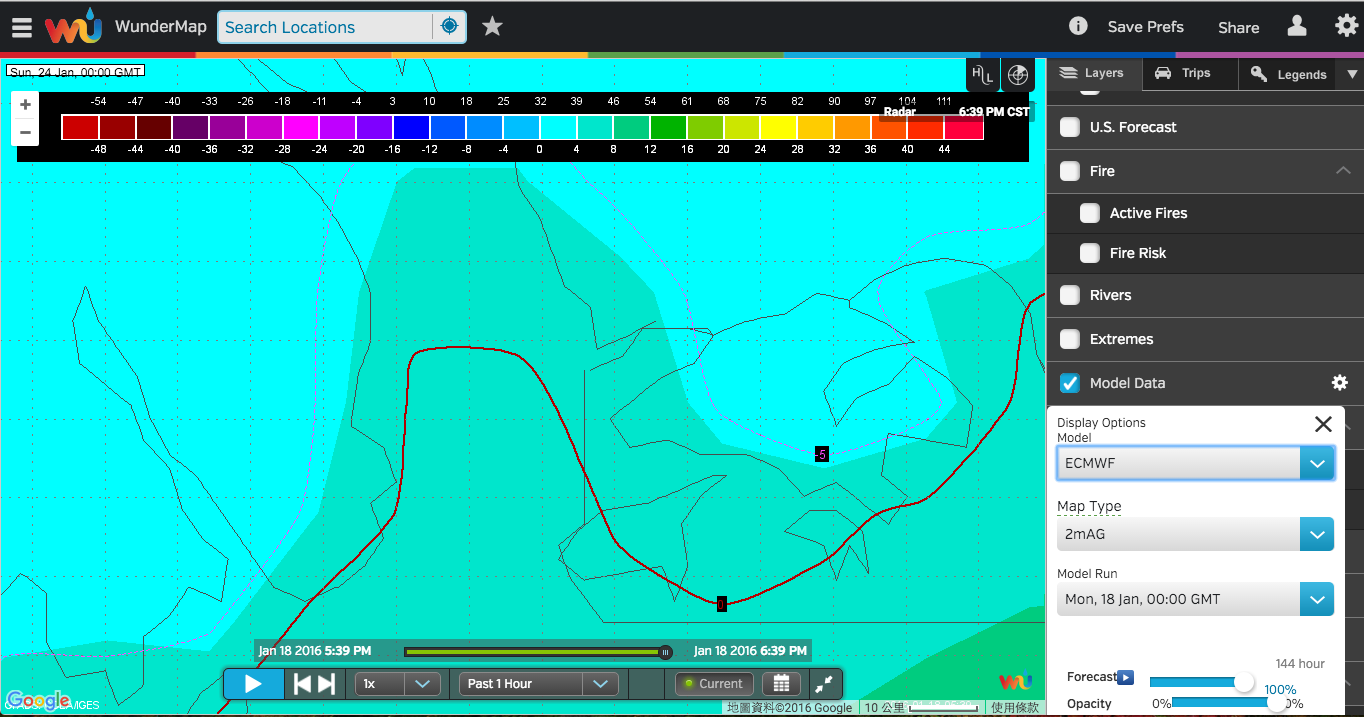Open the info icon in header
The height and width of the screenshot is (717, 1364).
point(1078,26)
